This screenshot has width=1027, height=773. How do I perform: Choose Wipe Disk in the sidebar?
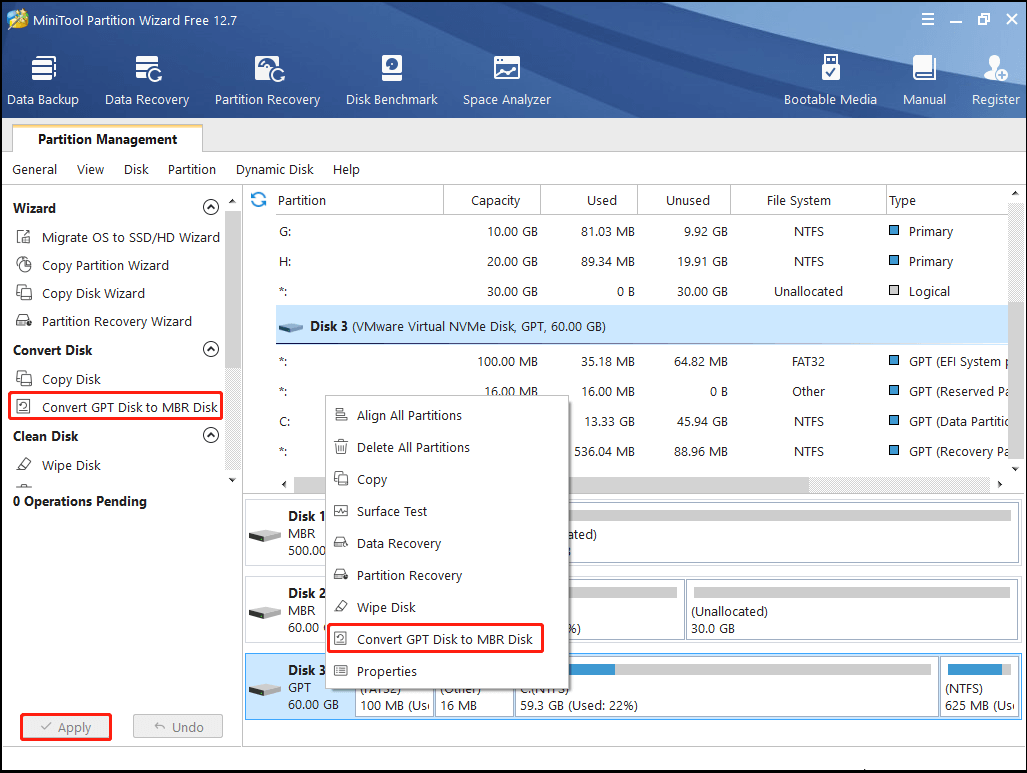tap(58, 465)
